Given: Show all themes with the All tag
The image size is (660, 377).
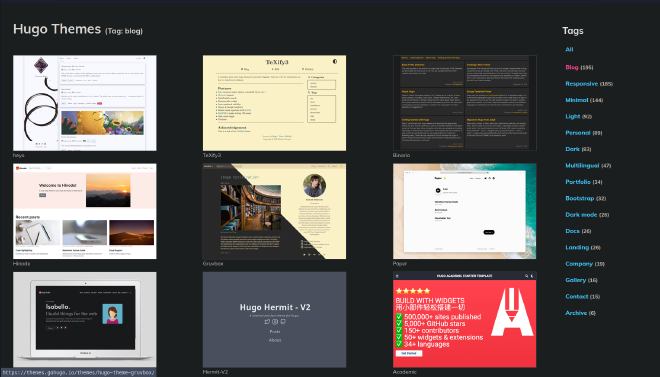Looking at the screenshot, I should click(569, 50).
